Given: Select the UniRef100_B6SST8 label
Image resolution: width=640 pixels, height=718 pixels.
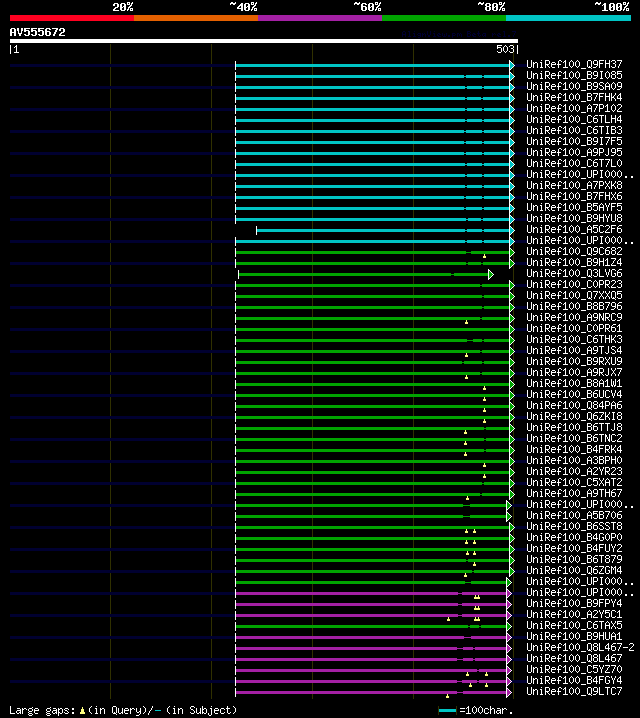Looking at the screenshot, I should coord(574,526).
